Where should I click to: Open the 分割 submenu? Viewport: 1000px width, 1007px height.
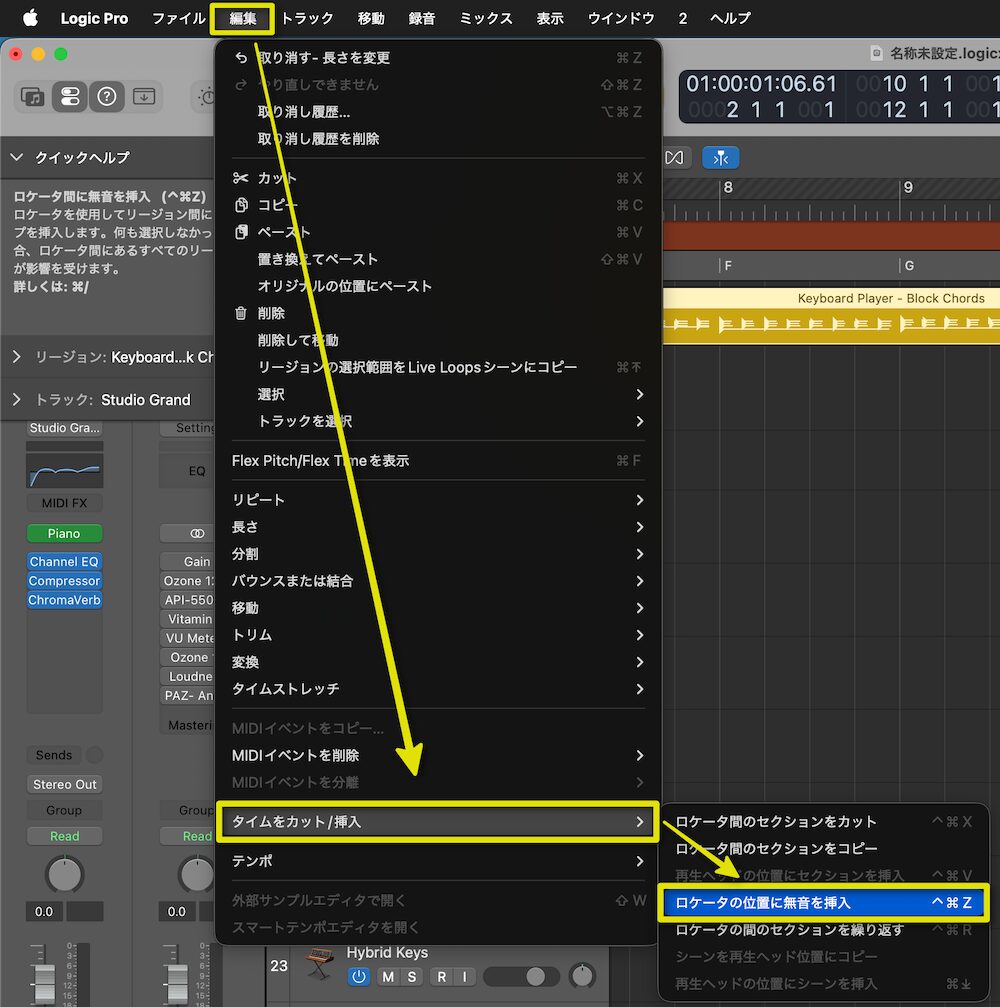(437, 554)
